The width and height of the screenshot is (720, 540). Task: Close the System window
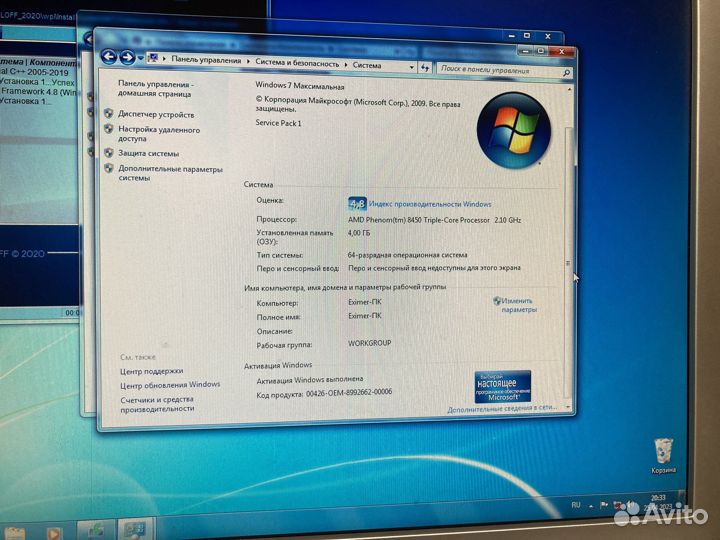561,51
